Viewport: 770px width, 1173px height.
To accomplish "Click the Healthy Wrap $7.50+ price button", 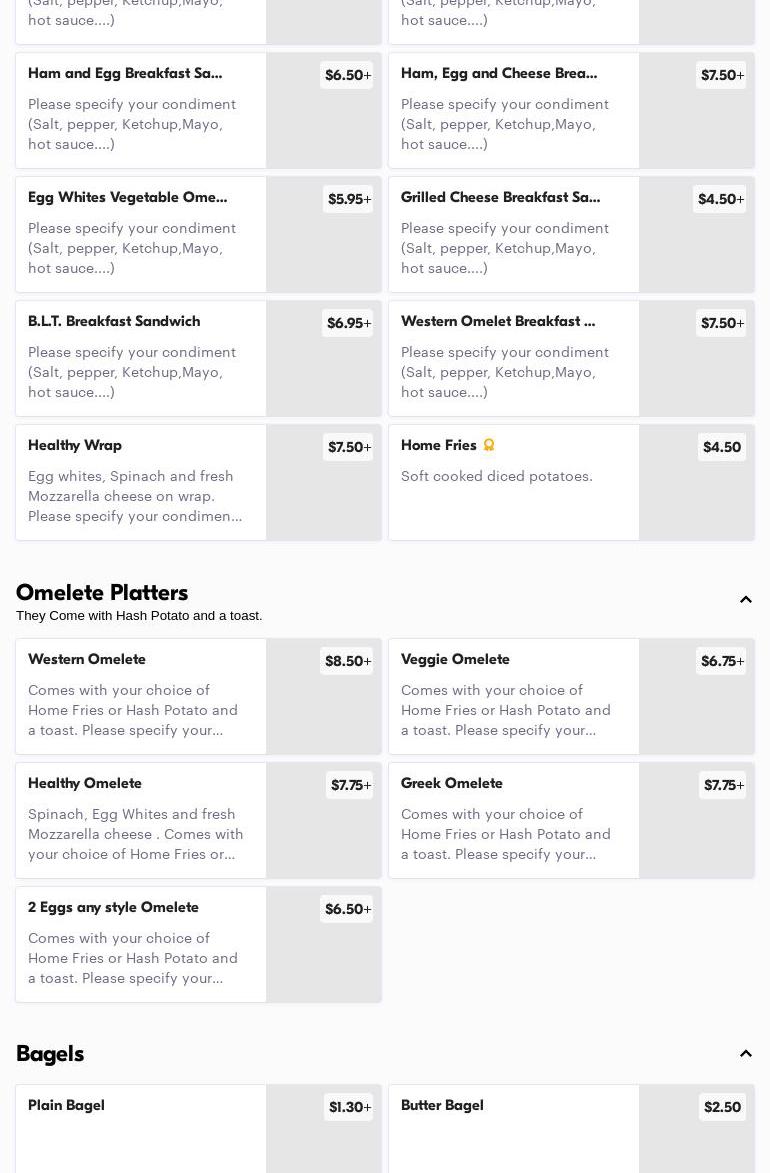I will (x=349, y=447).
